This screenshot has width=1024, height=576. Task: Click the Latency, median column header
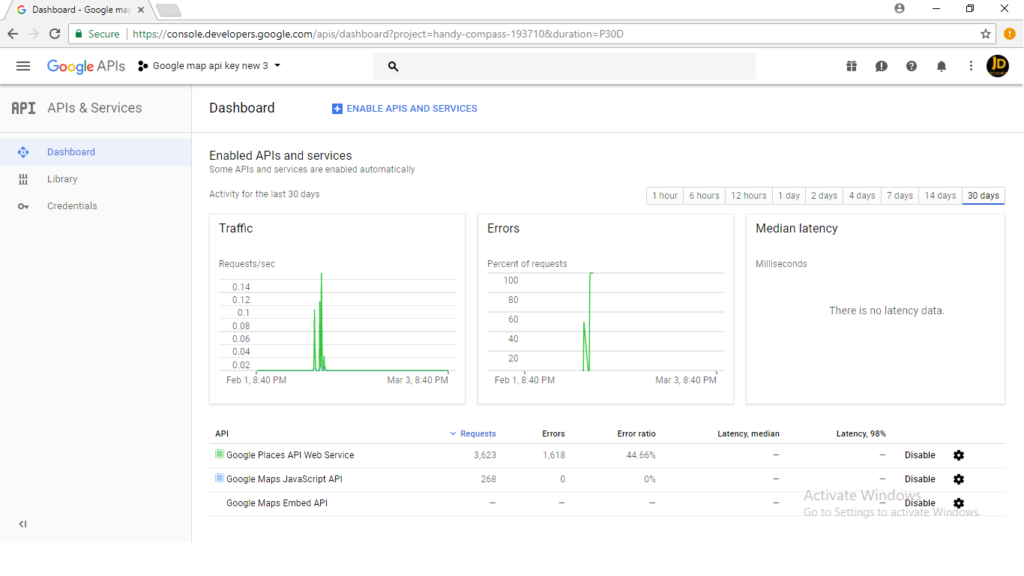coord(748,434)
